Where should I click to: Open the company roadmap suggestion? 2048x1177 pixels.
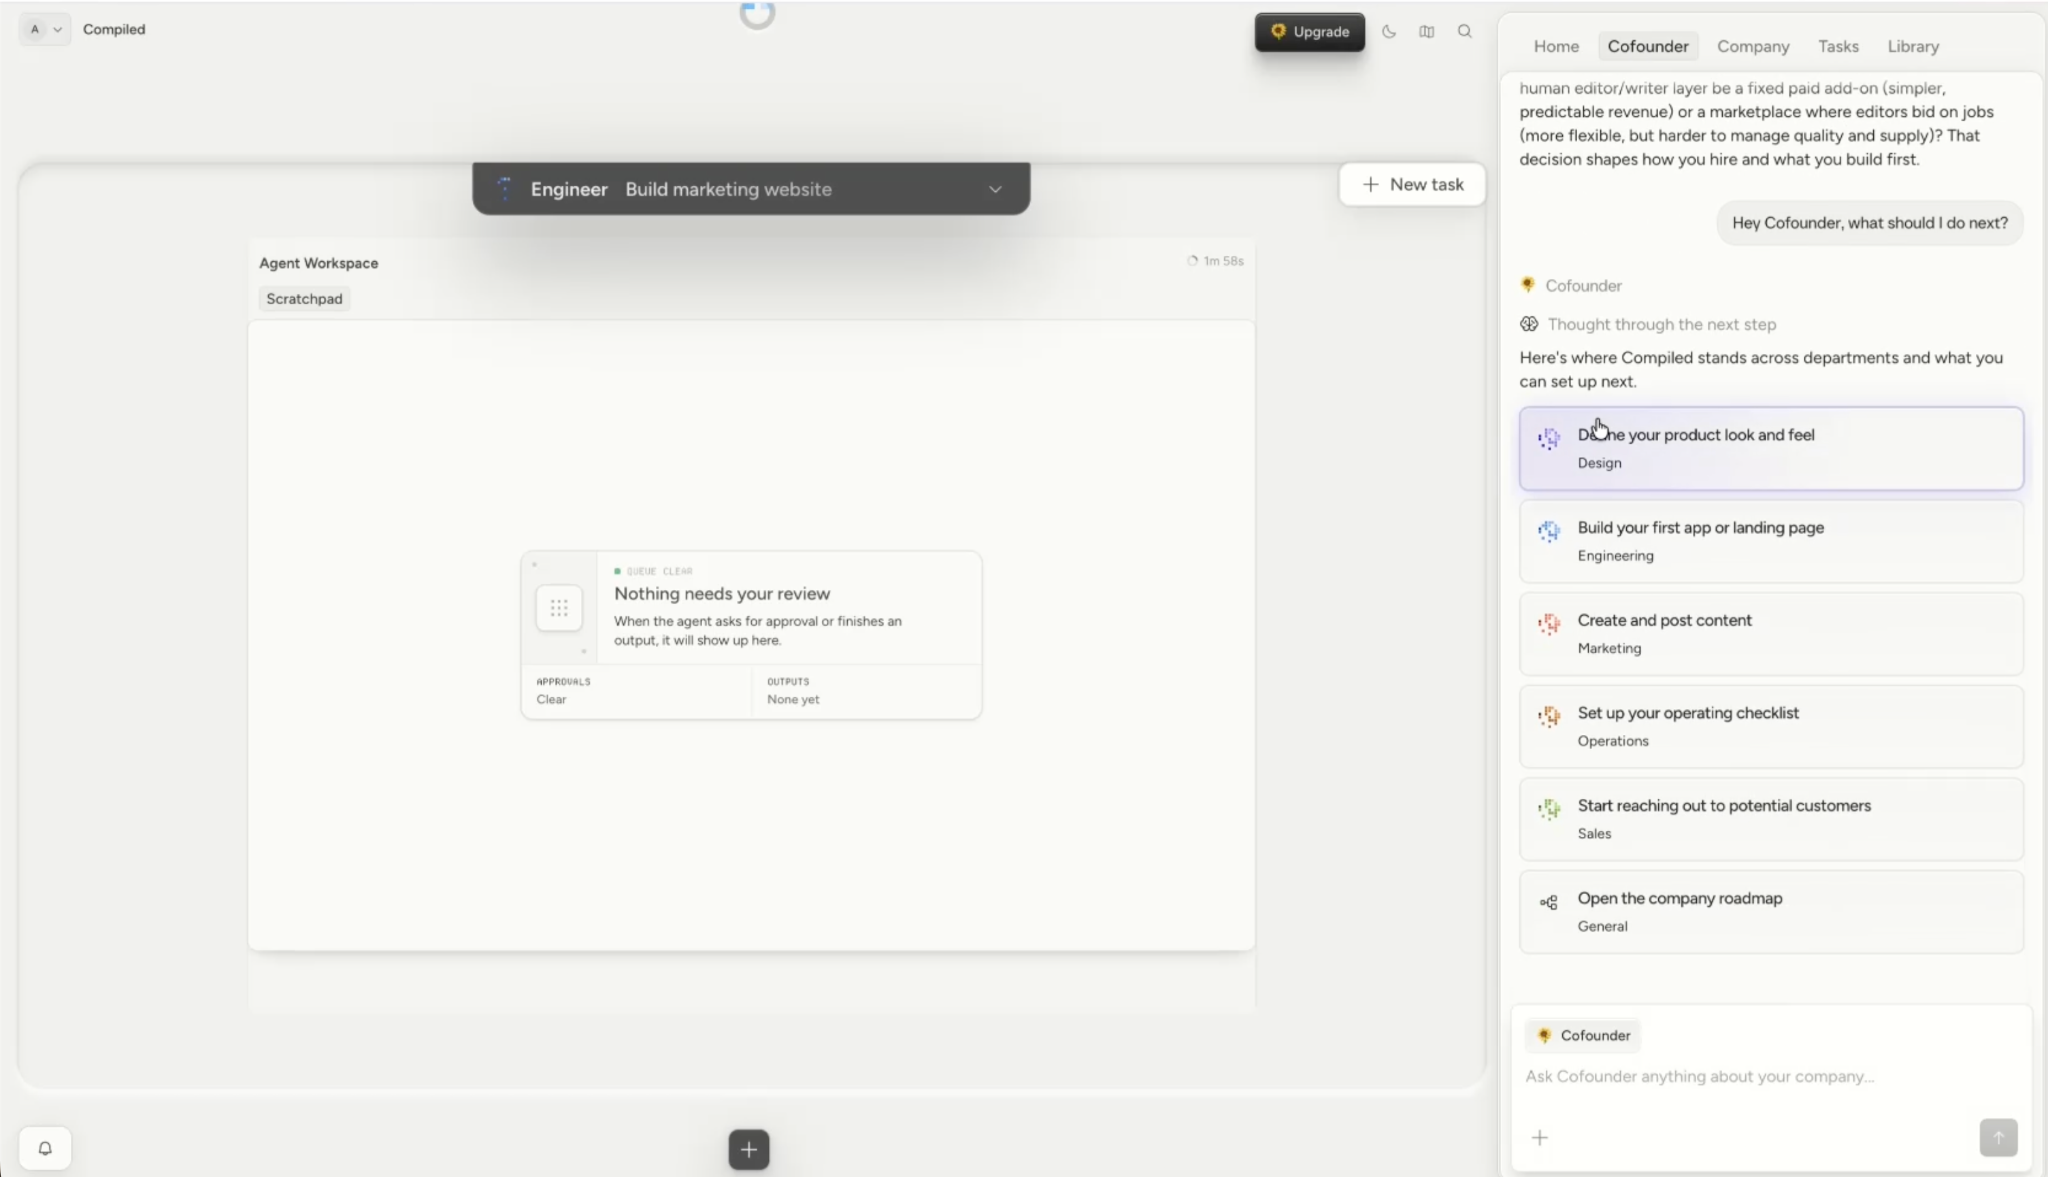pyautogui.click(x=1771, y=912)
